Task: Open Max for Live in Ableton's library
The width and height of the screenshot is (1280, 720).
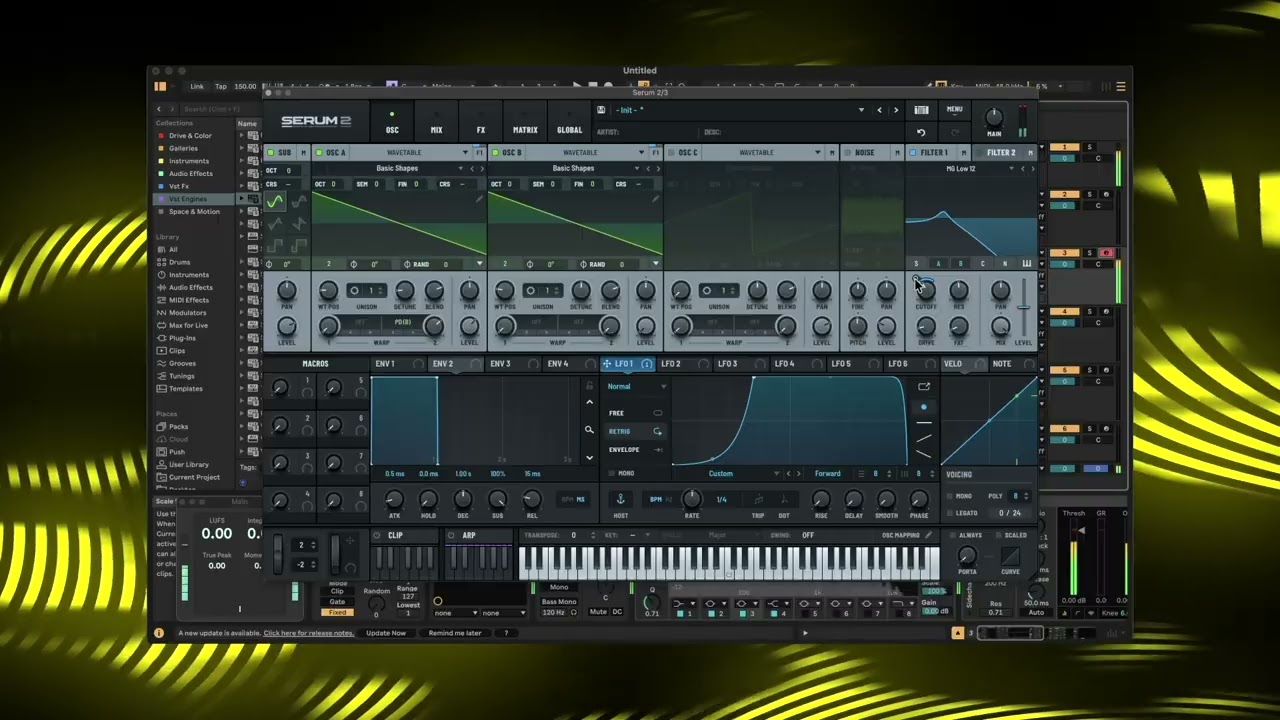Action: click(188, 325)
